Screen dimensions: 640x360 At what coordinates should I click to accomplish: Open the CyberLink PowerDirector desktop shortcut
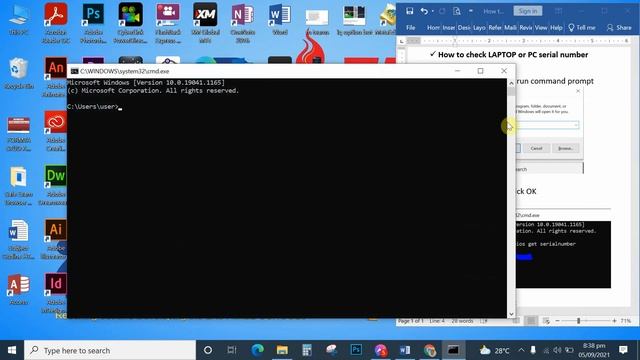pos(131,22)
